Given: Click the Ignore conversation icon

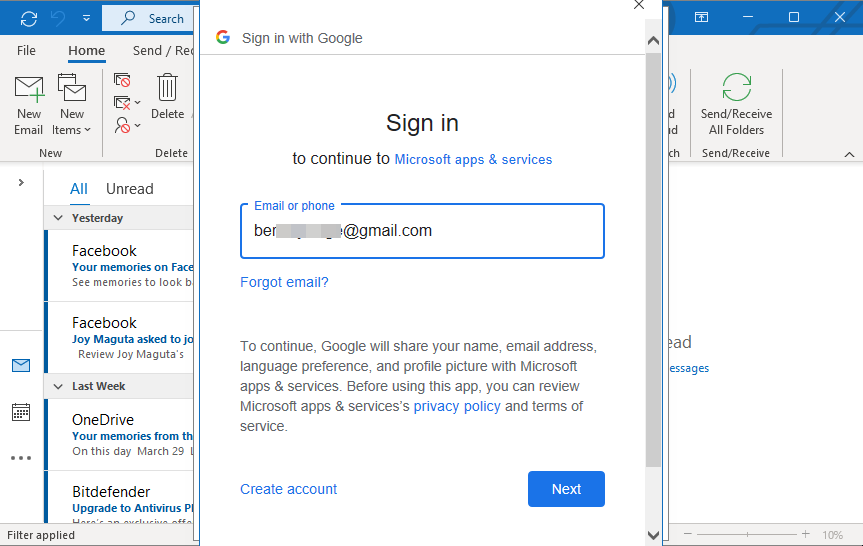Looking at the screenshot, I should [122, 80].
